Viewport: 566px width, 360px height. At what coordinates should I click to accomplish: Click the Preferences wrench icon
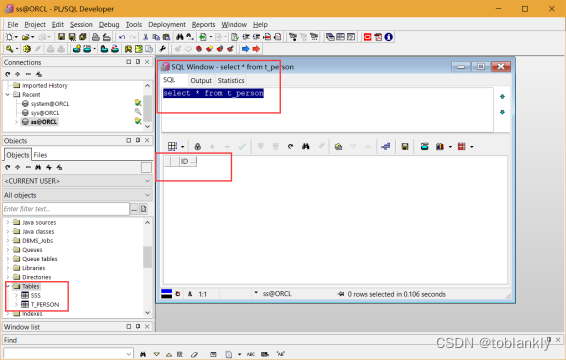coord(162,49)
